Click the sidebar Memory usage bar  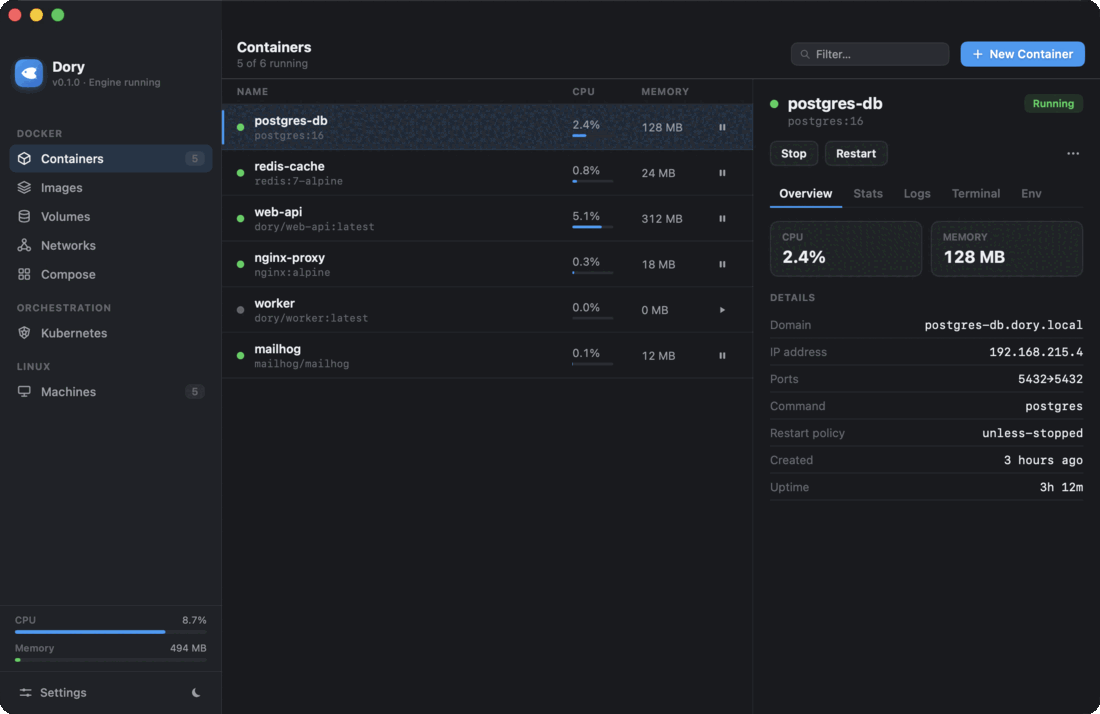pos(111,660)
